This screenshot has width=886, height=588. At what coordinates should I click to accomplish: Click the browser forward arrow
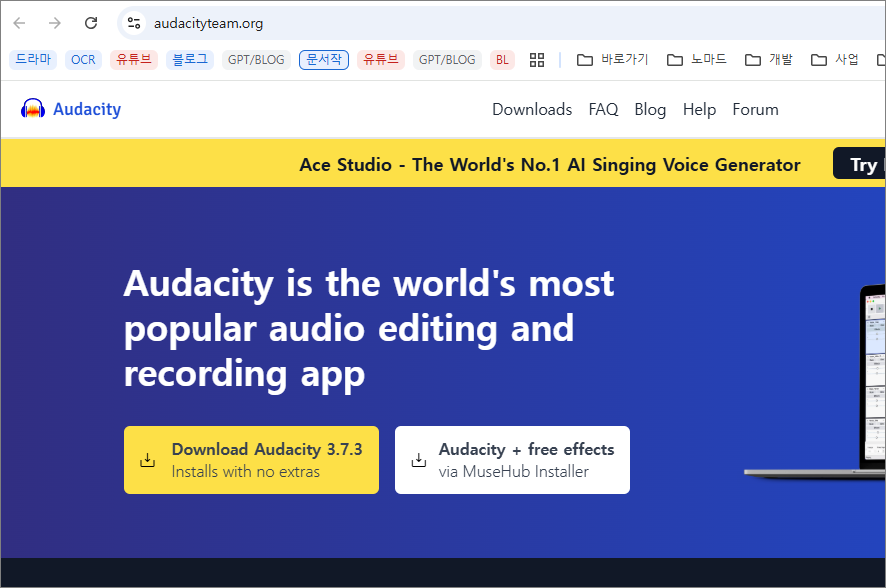tap(55, 23)
